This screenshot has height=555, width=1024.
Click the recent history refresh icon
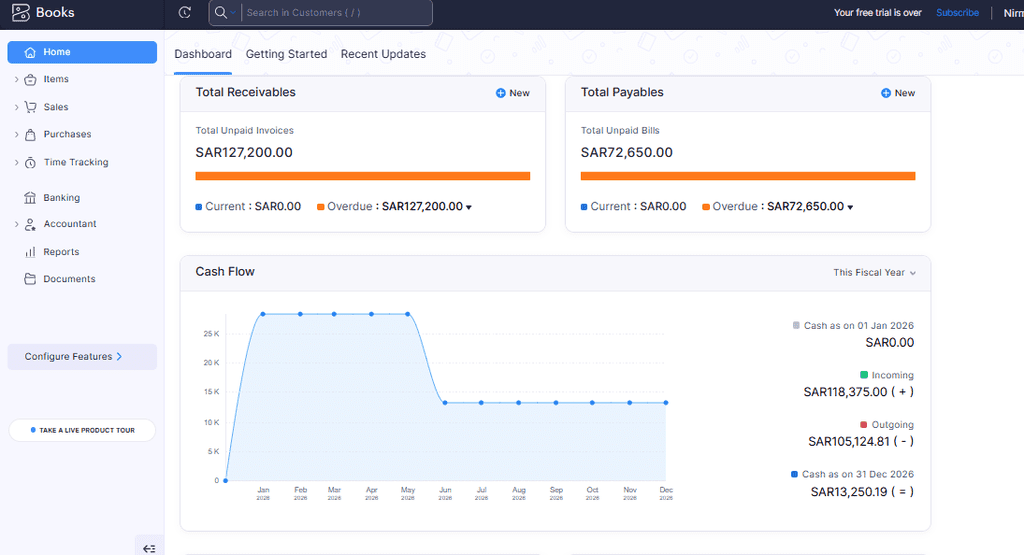tap(184, 13)
